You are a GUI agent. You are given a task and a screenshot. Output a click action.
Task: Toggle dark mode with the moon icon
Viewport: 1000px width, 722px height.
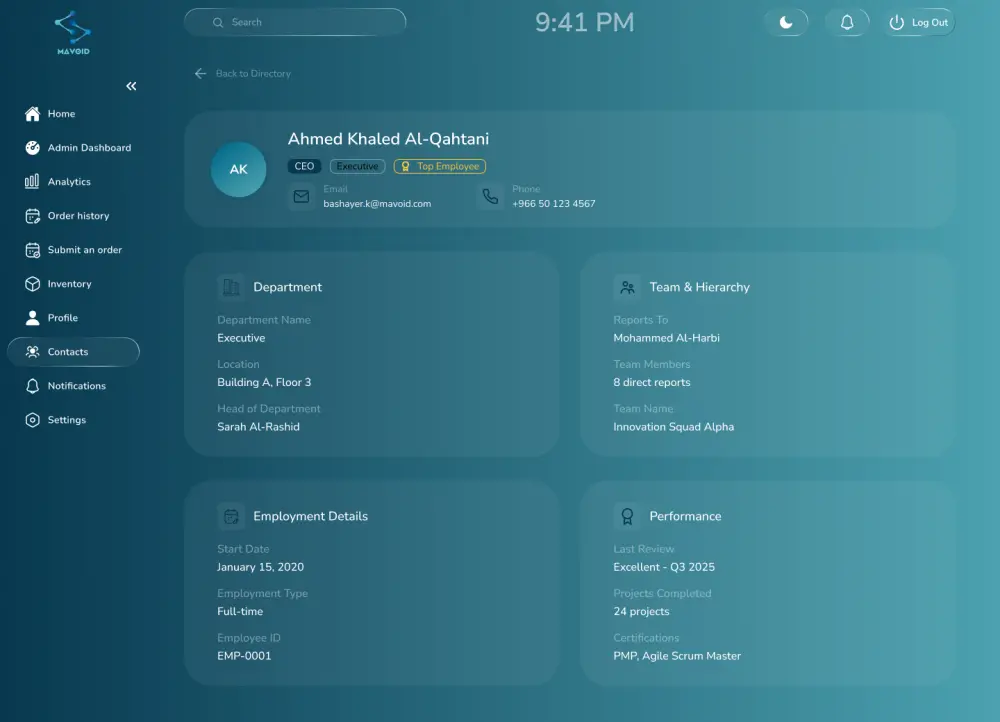787,22
